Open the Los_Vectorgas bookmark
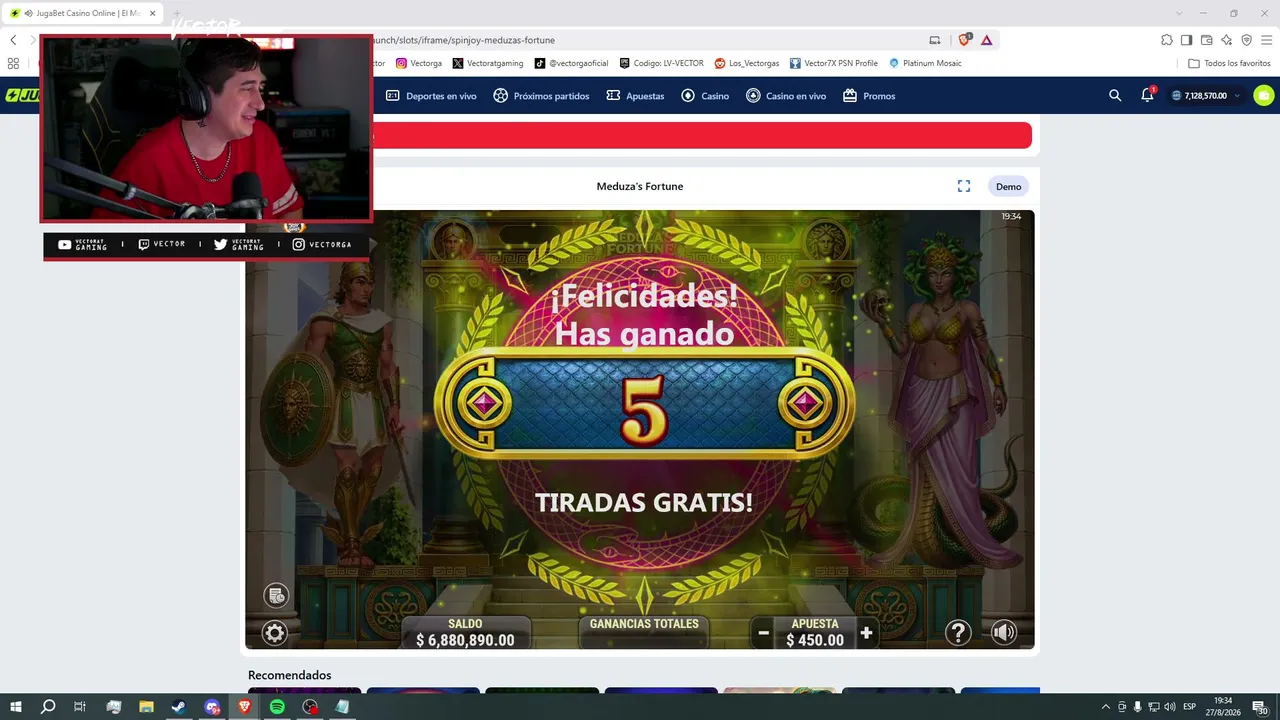This screenshot has height=720, width=1280. pos(746,63)
